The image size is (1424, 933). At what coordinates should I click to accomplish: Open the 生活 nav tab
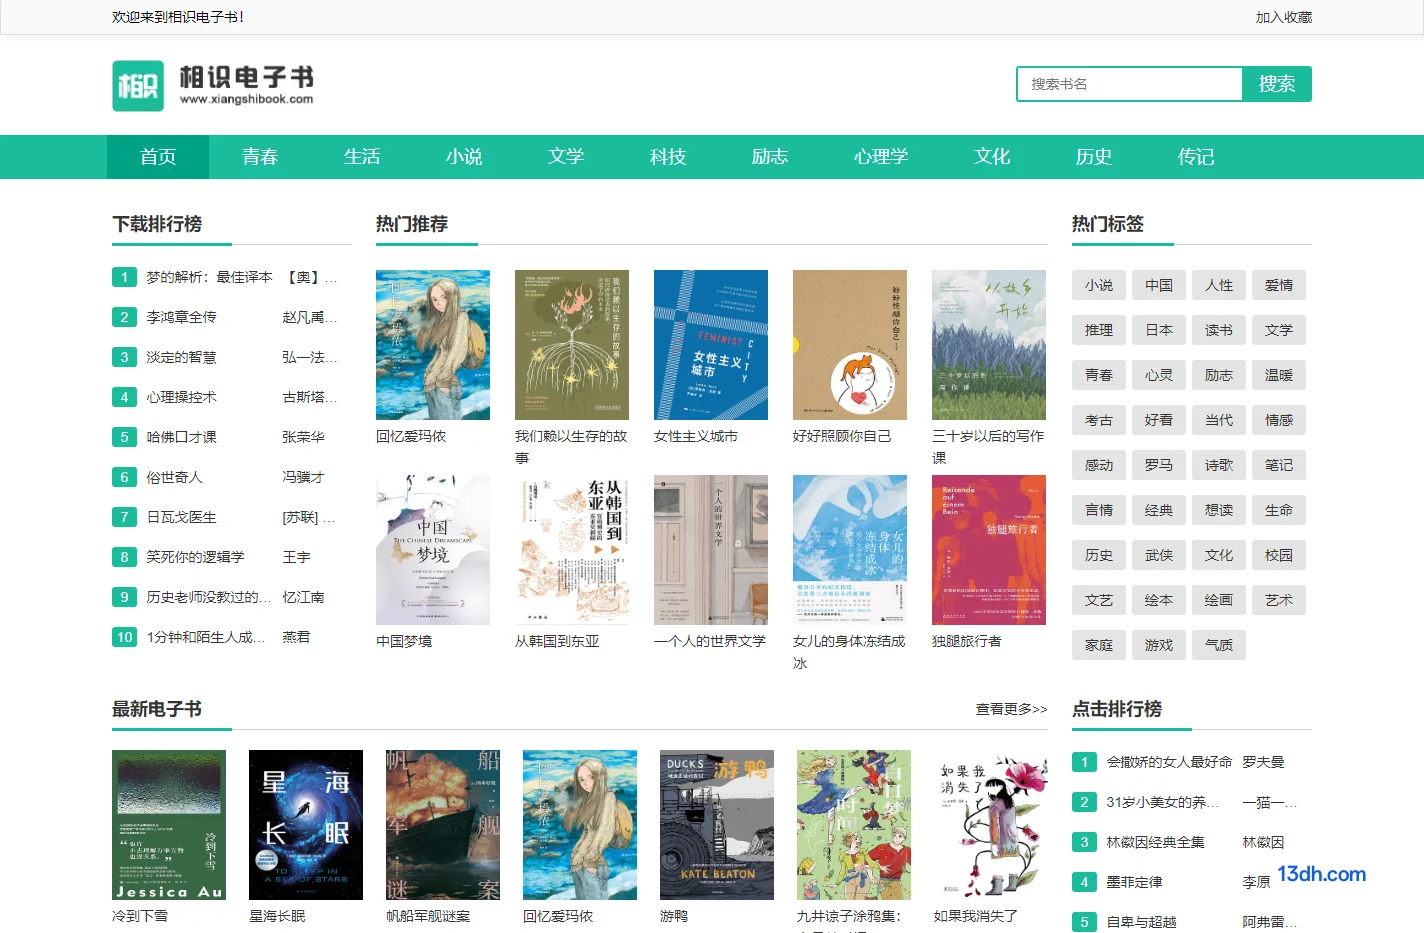(x=362, y=157)
